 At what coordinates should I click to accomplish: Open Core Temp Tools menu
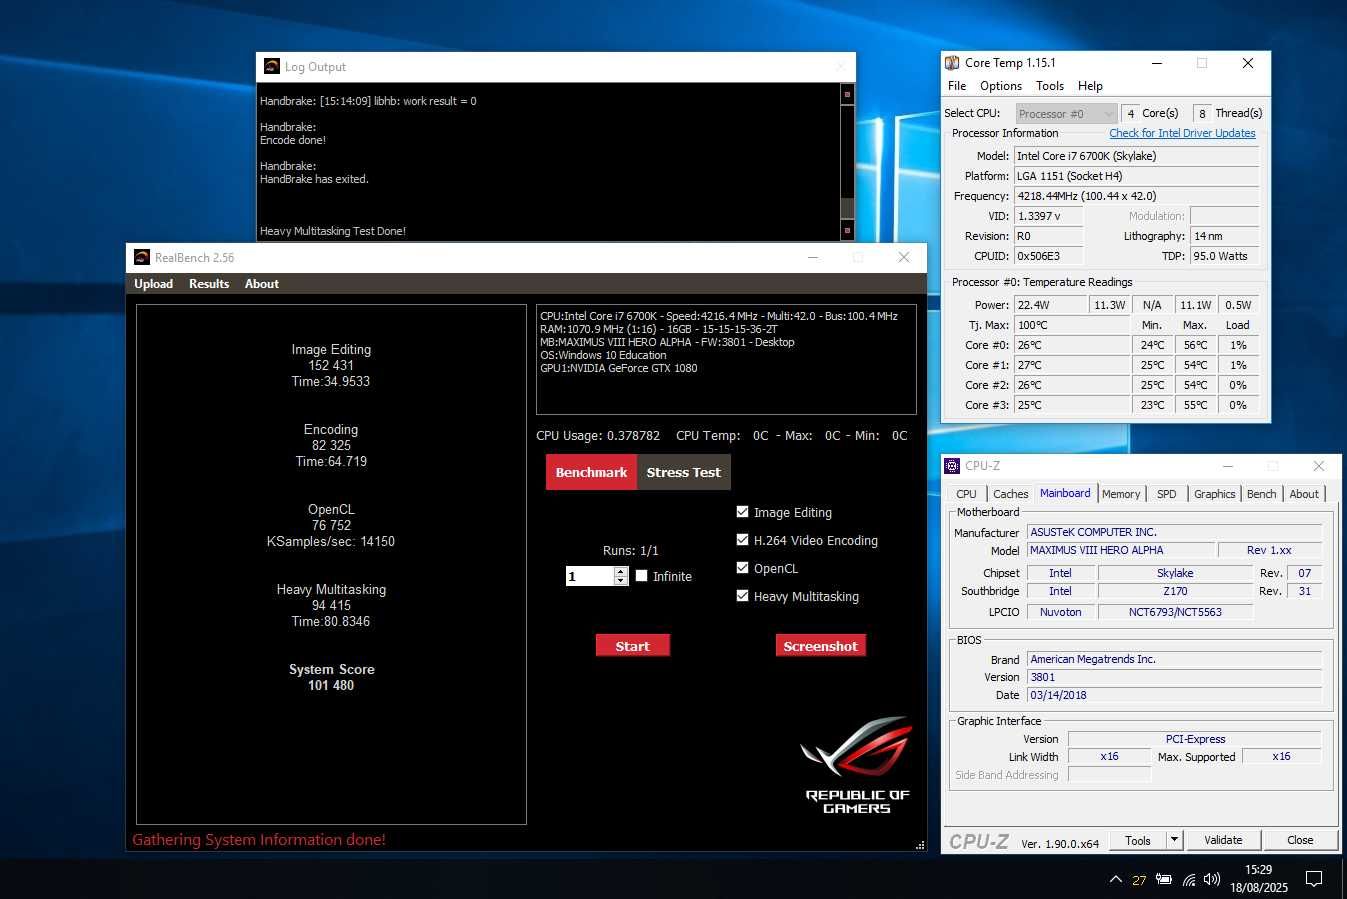point(1050,86)
